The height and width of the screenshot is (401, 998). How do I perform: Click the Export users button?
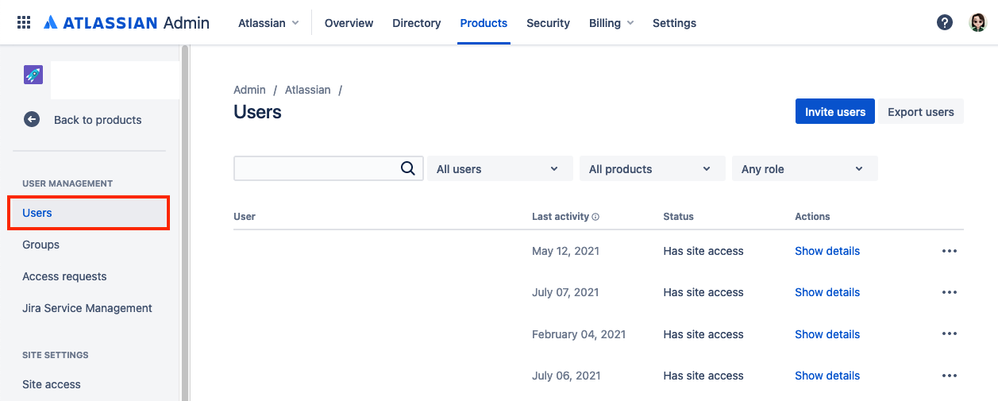pos(921,112)
